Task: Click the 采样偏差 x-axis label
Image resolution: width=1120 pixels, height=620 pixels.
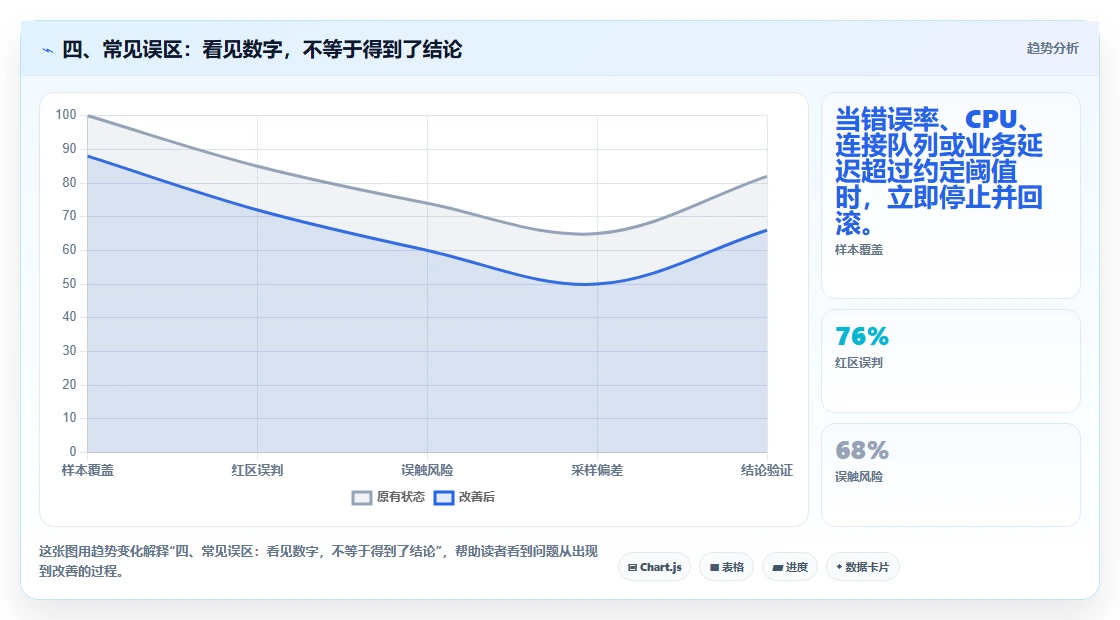Action: (597, 470)
